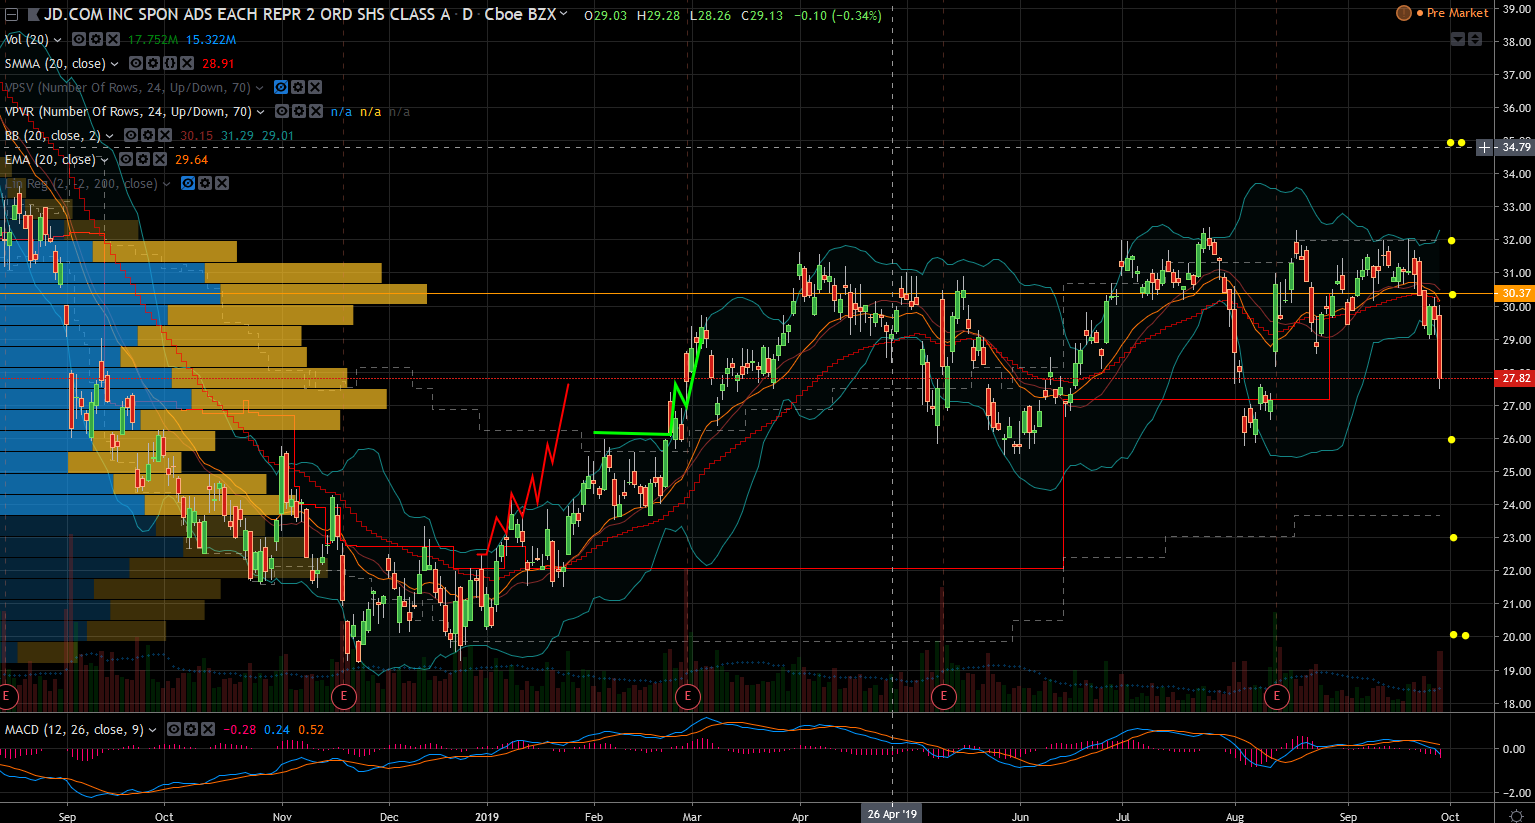Open MACD indicator settings gear
The image size is (1535, 823).
(x=191, y=730)
